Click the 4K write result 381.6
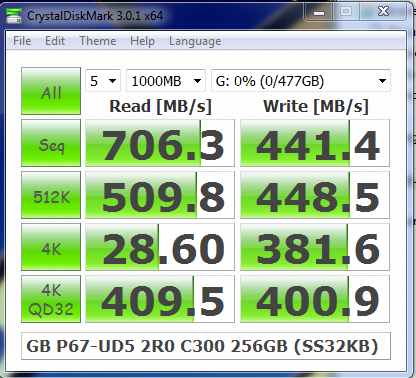Viewport: 416px width, 378px height. click(x=315, y=247)
